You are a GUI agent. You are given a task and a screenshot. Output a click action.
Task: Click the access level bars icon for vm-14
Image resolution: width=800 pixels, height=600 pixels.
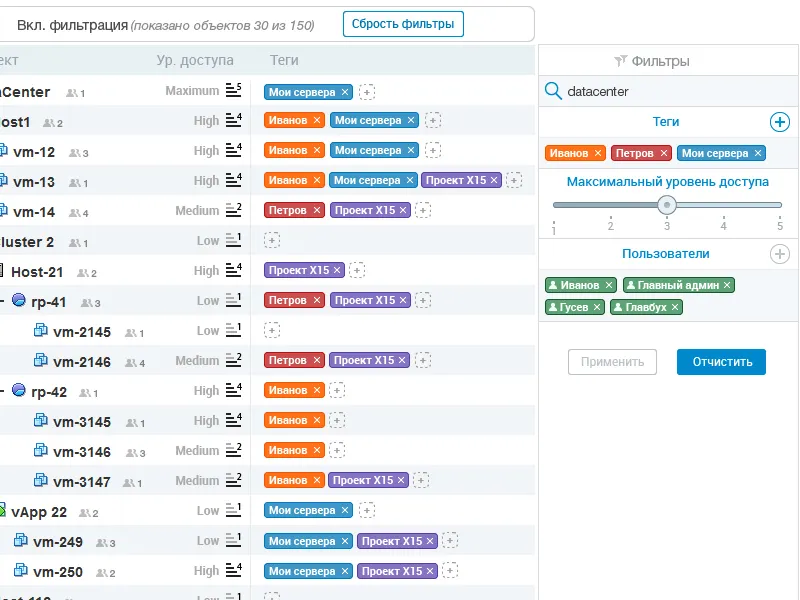[234, 211]
